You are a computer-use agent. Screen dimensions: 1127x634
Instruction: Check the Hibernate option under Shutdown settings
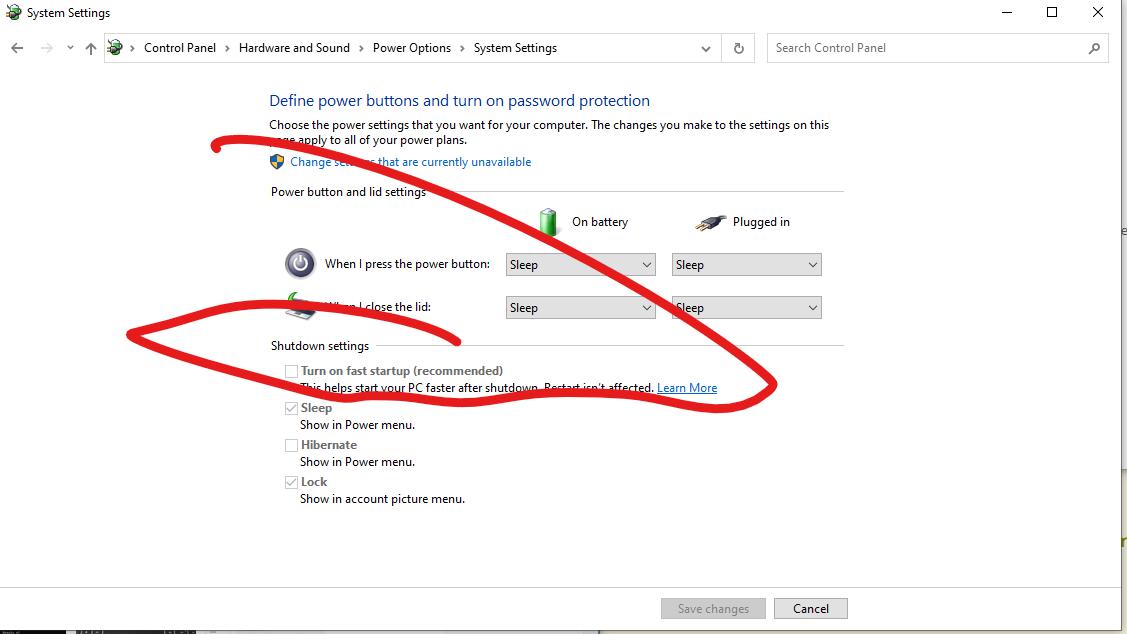tap(291, 444)
